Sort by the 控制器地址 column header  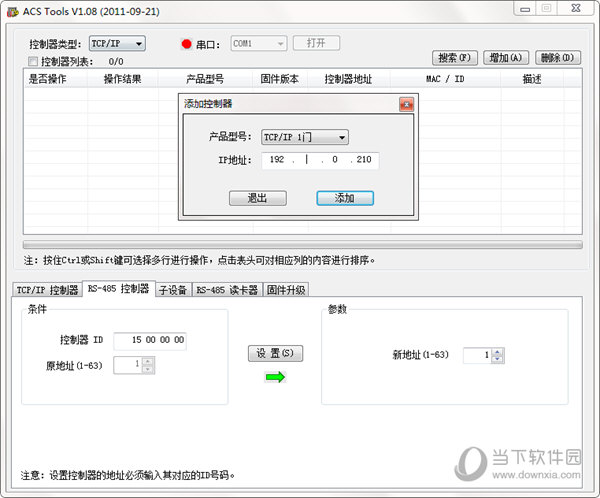coord(349,79)
